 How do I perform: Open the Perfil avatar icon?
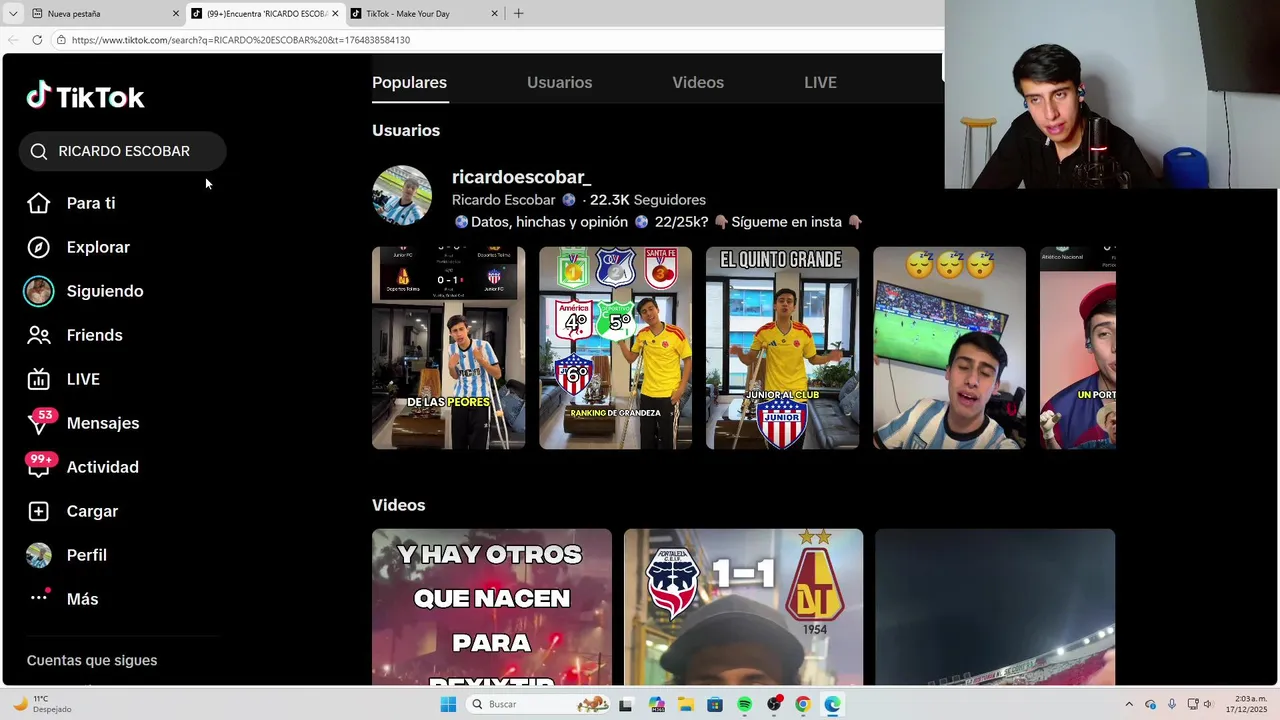click(38, 555)
